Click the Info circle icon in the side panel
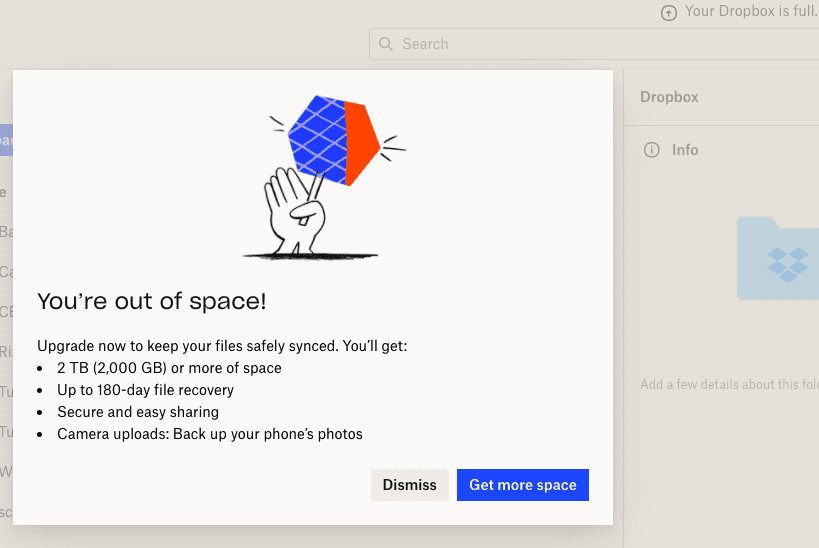This screenshot has height=548, width=819. pyautogui.click(x=652, y=150)
